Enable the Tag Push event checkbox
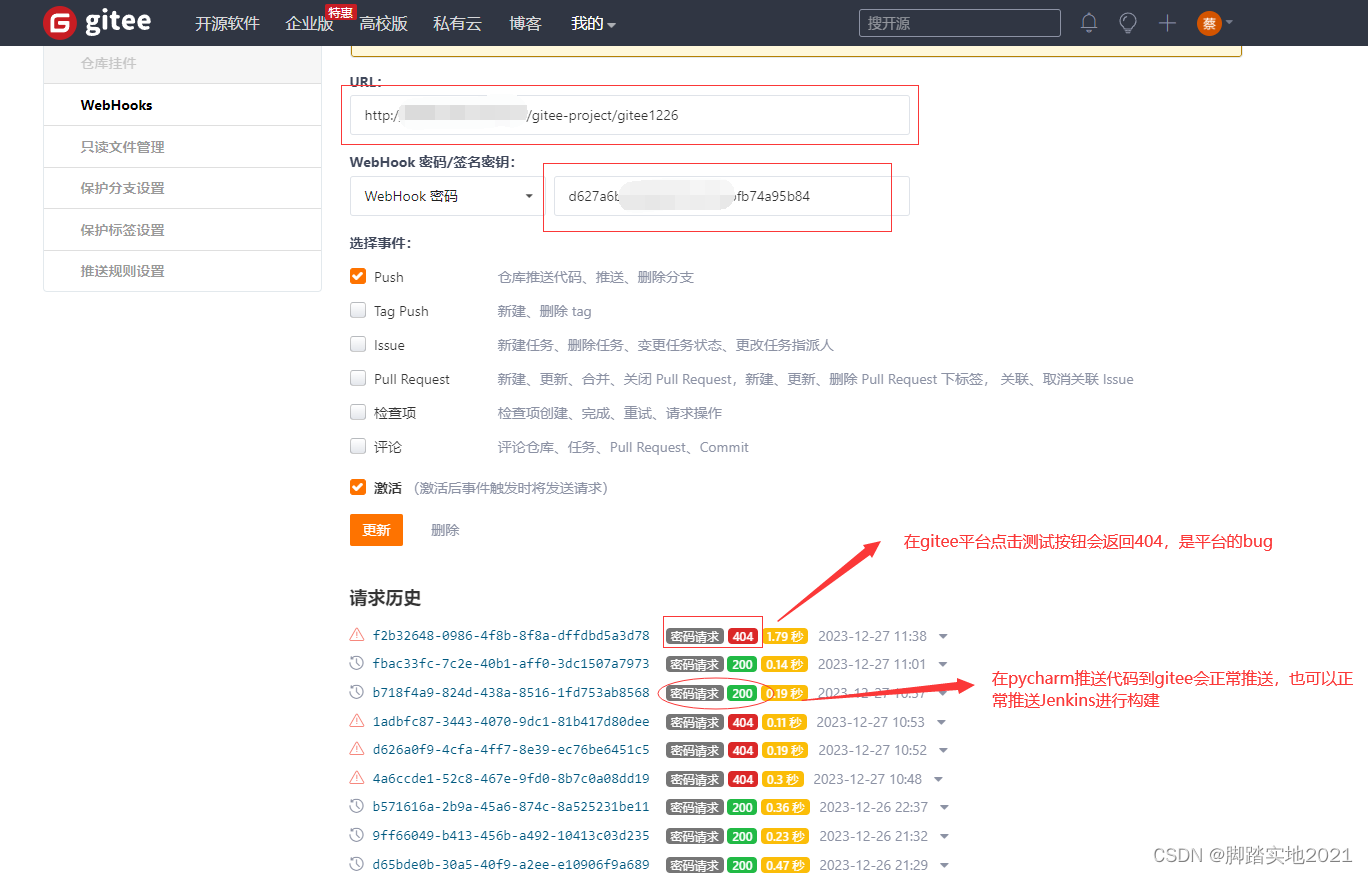Viewport: 1368px width, 874px height. pos(358,310)
